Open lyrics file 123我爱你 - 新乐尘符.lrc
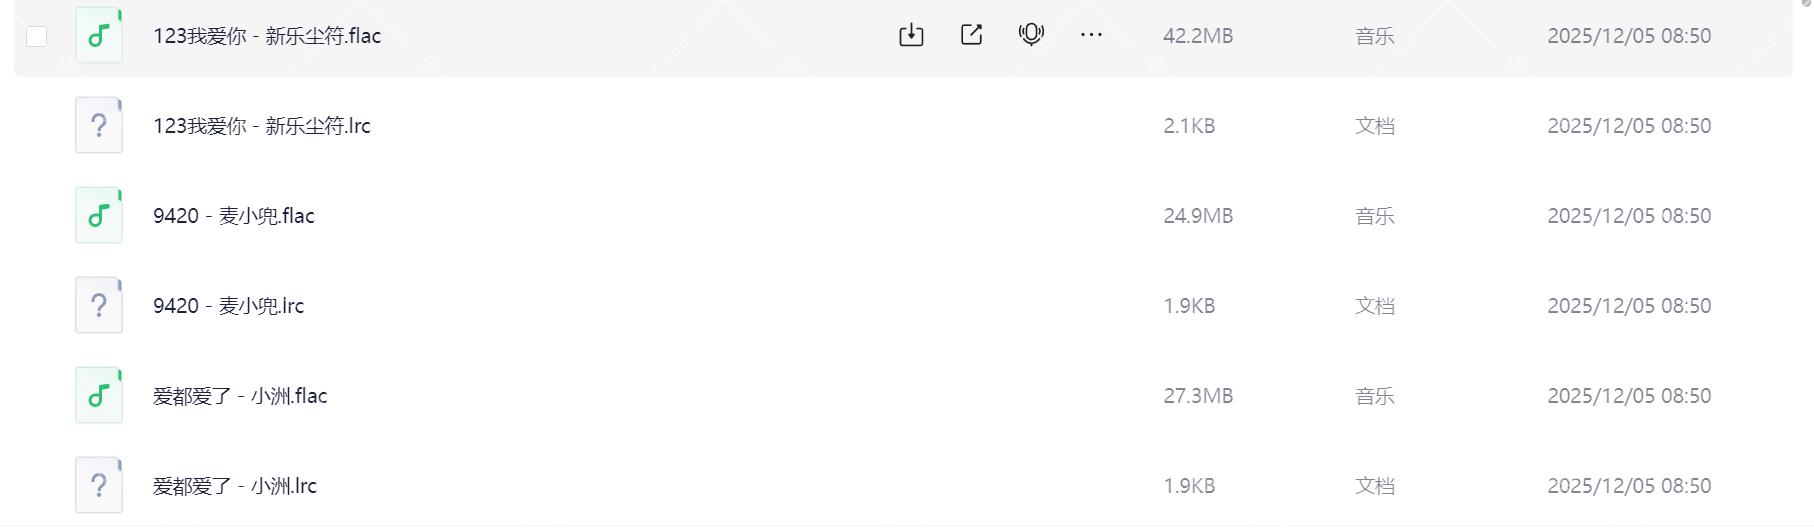The height and width of the screenshot is (530, 1814). click(262, 126)
